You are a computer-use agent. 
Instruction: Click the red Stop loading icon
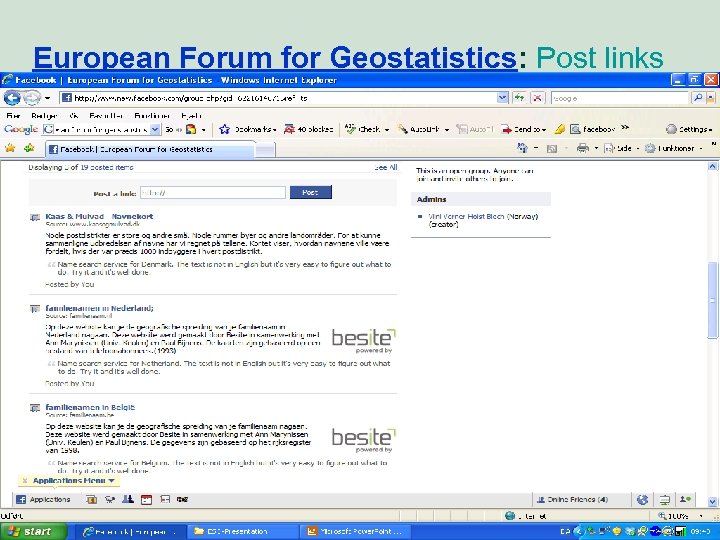537,98
